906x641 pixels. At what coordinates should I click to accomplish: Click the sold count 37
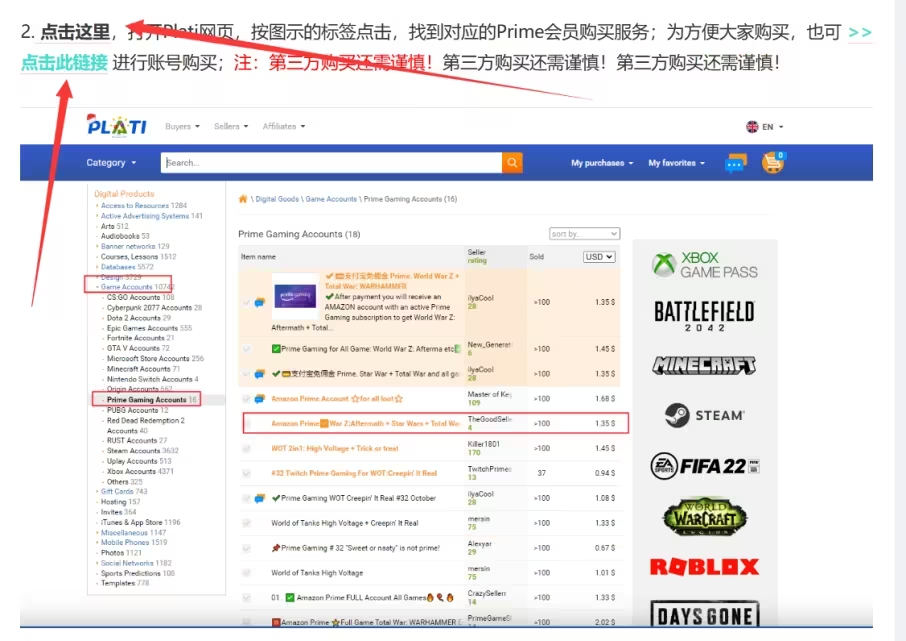[x=541, y=473]
